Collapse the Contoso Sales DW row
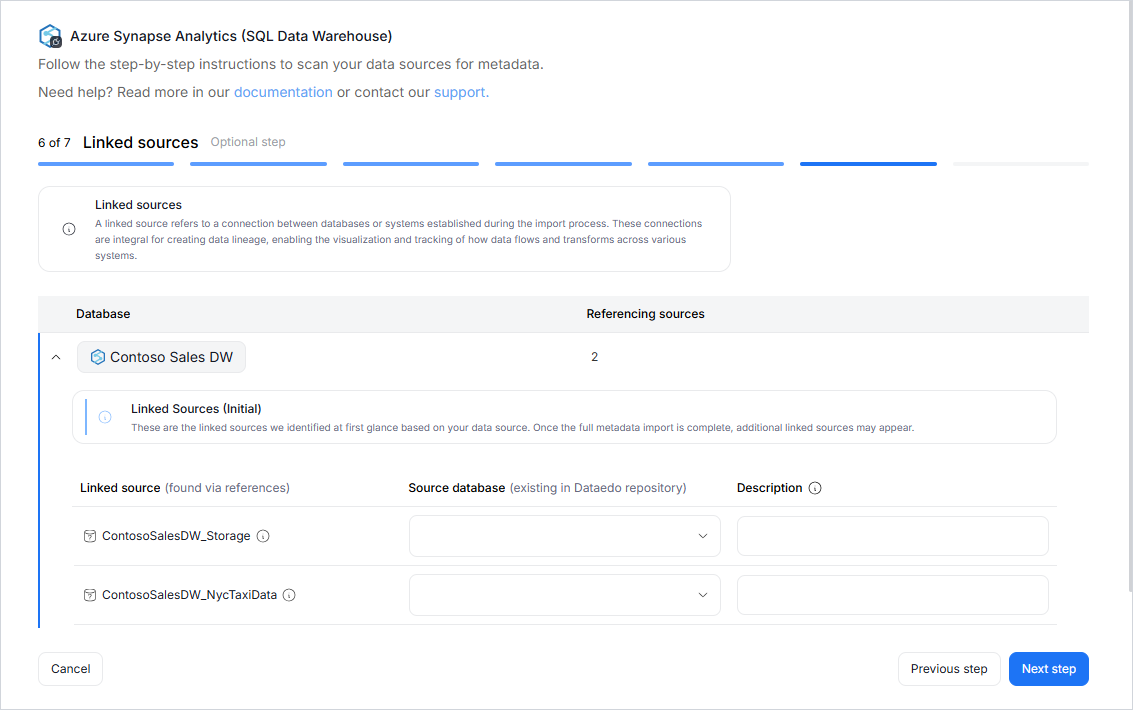 click(56, 357)
